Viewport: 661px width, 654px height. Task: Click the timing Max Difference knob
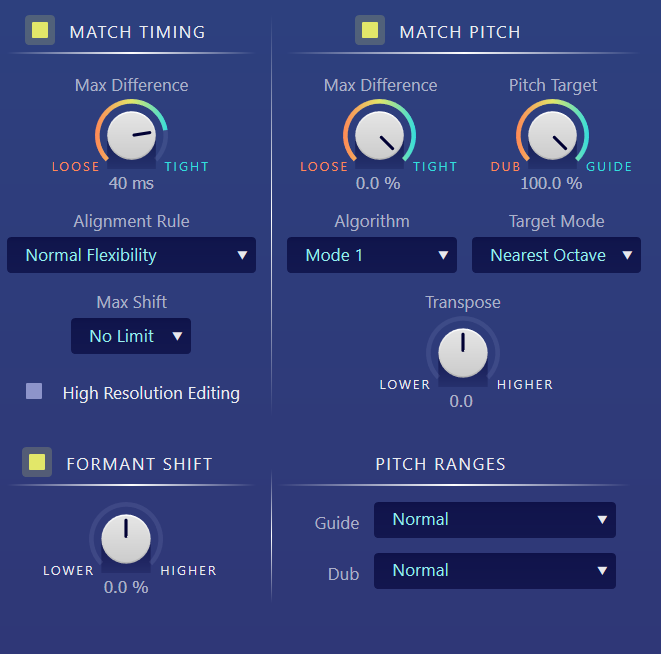[132, 136]
